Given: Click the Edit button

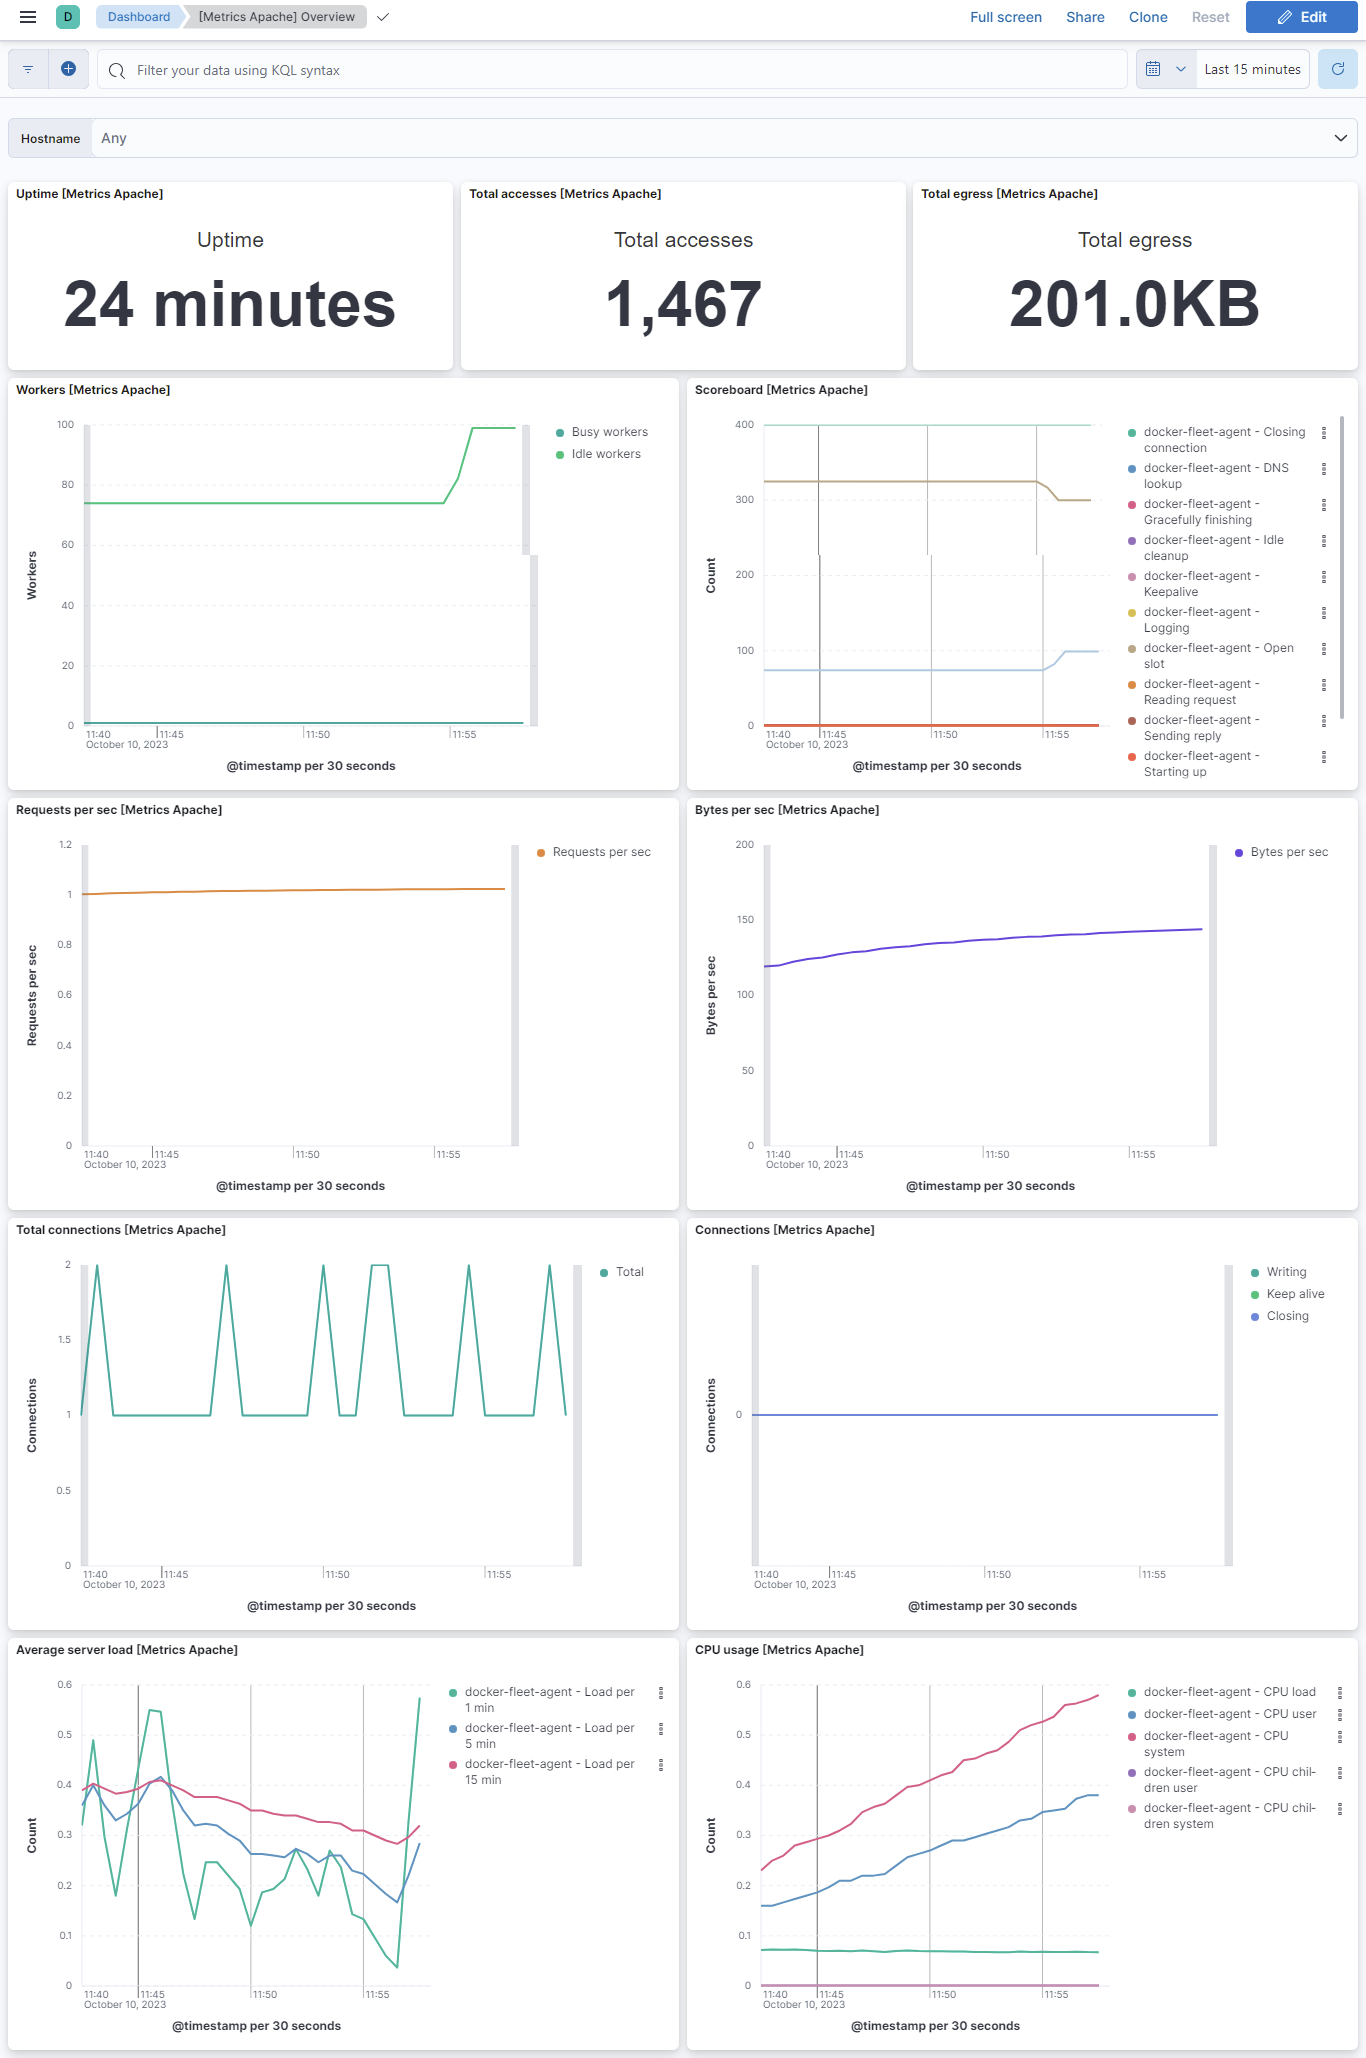Looking at the screenshot, I should point(1302,17).
